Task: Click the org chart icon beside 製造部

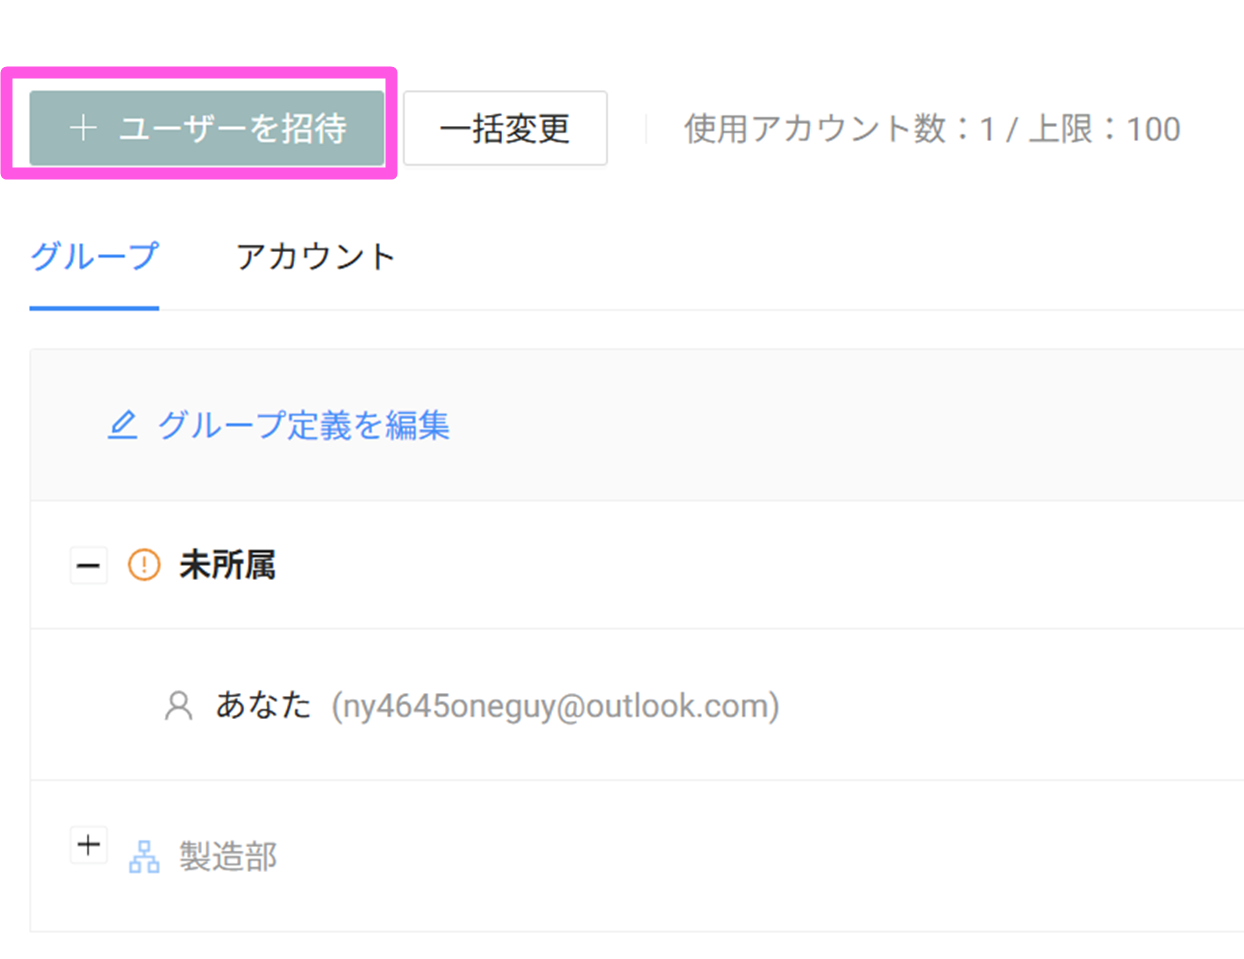Action: pos(144,857)
